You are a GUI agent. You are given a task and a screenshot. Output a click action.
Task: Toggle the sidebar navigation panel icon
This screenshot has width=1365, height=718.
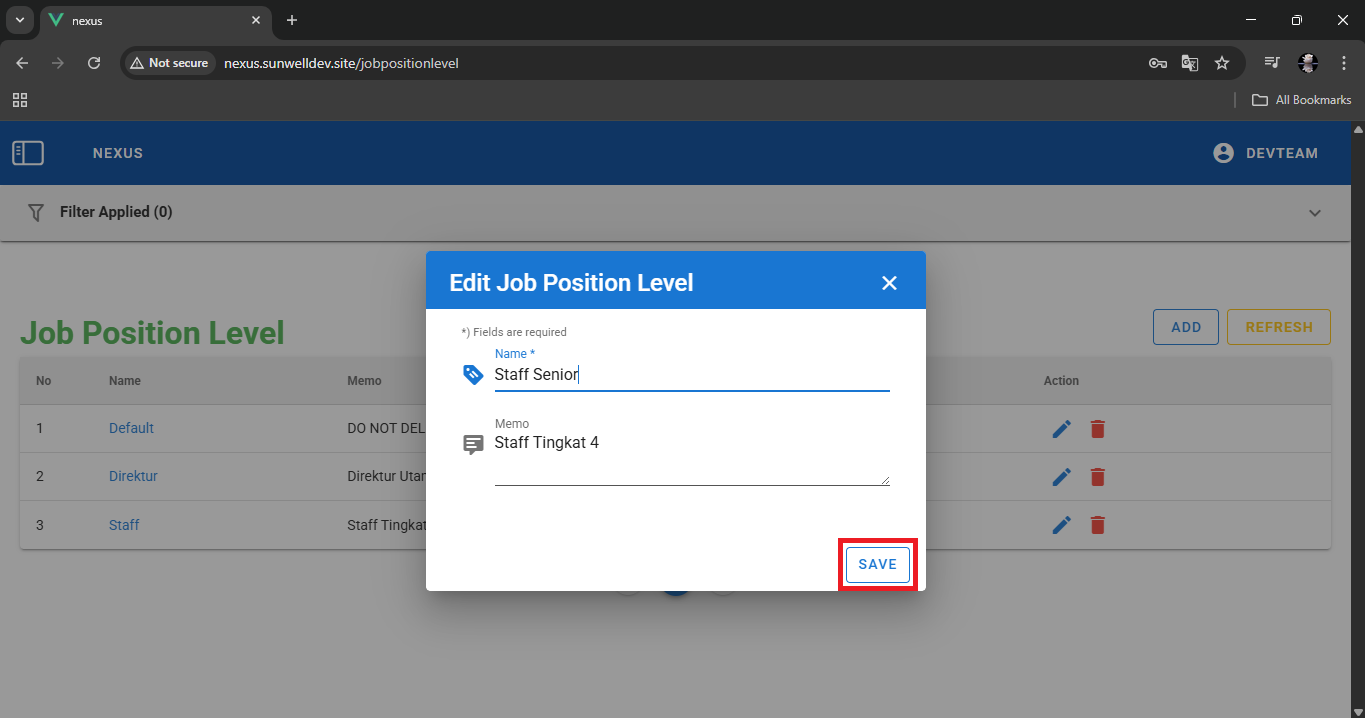coord(28,153)
